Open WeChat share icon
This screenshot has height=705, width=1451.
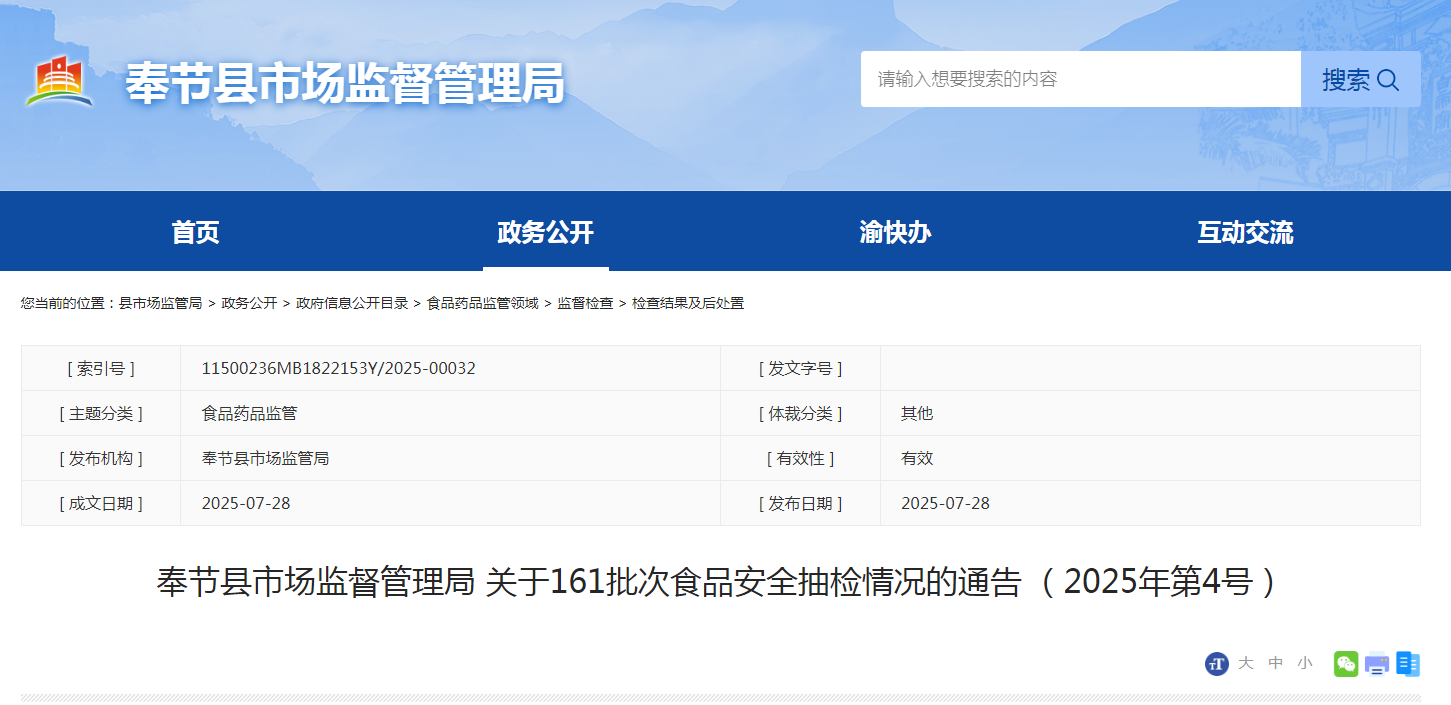pyautogui.click(x=1346, y=663)
